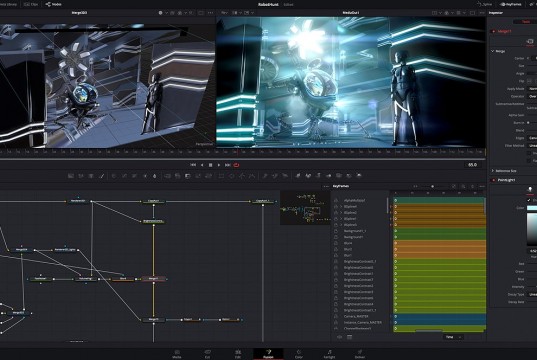The image size is (537, 360).
Task: Open the Tools tab in the Inspector
Action: coord(525,22)
